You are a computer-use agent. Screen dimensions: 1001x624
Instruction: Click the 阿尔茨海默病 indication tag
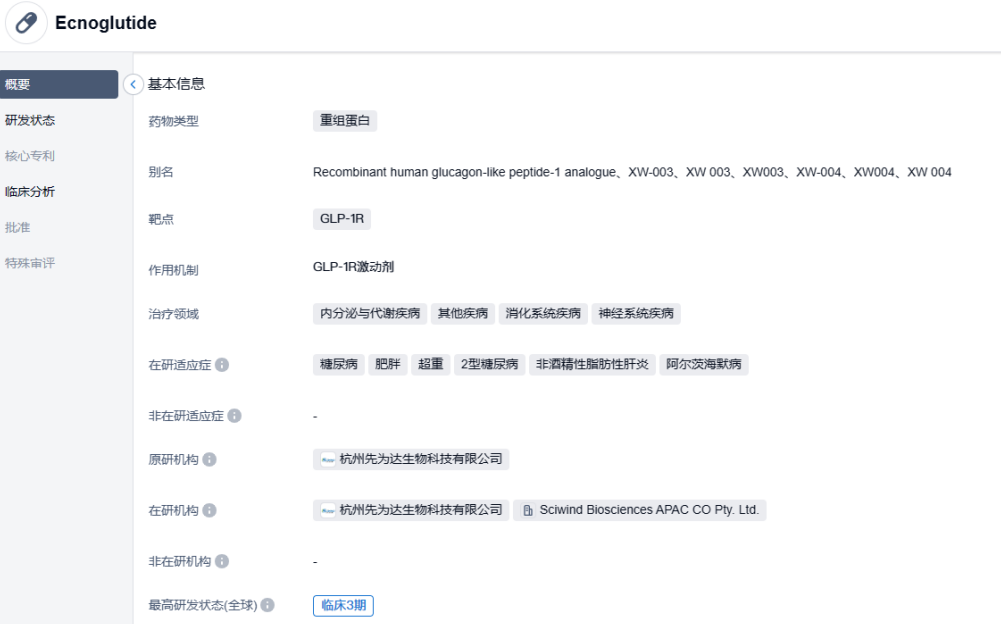point(704,365)
